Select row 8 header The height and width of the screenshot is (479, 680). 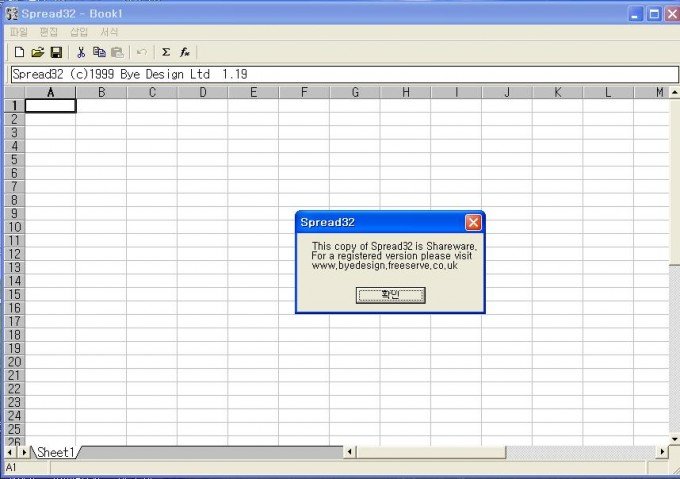[14, 200]
